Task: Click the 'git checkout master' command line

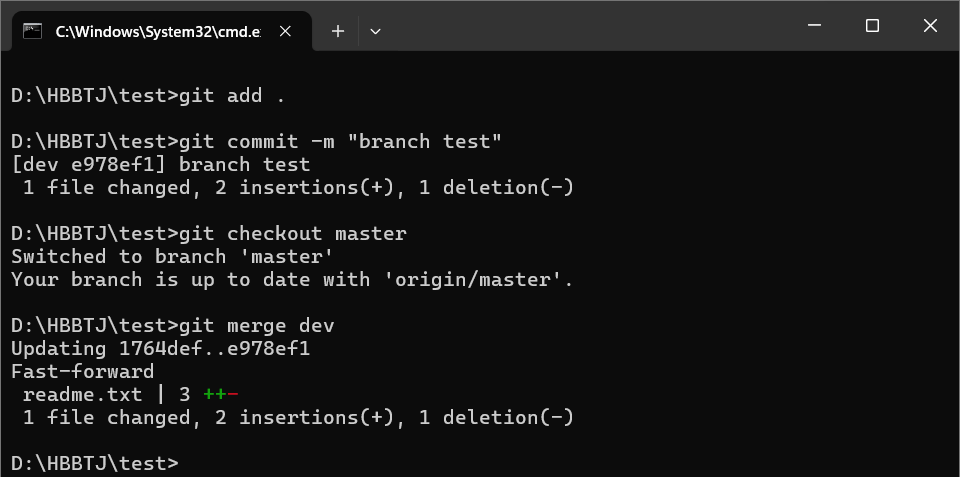Action: pos(292,234)
